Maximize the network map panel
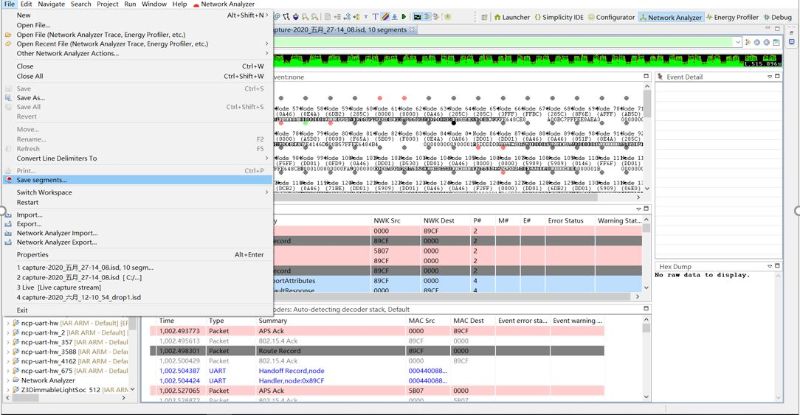This screenshot has height=415, width=800. (x=646, y=77)
